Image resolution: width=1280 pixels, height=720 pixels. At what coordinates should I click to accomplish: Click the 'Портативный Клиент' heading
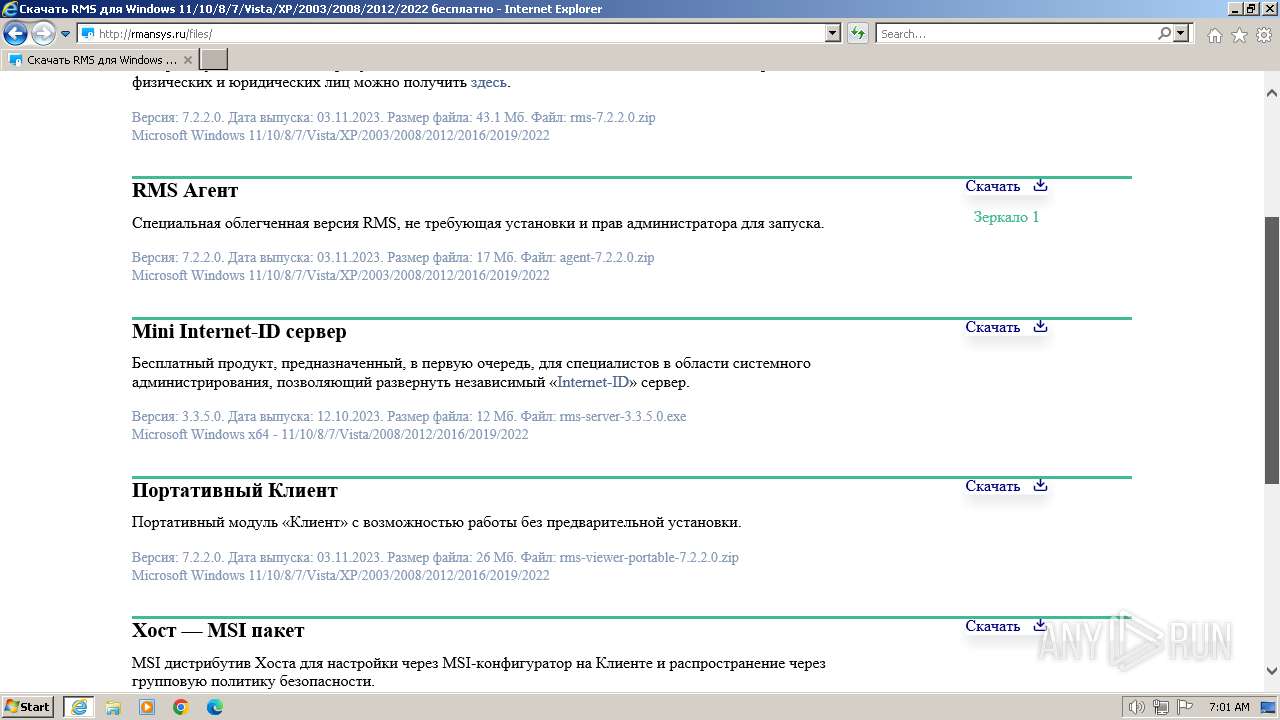pyautogui.click(x=235, y=490)
